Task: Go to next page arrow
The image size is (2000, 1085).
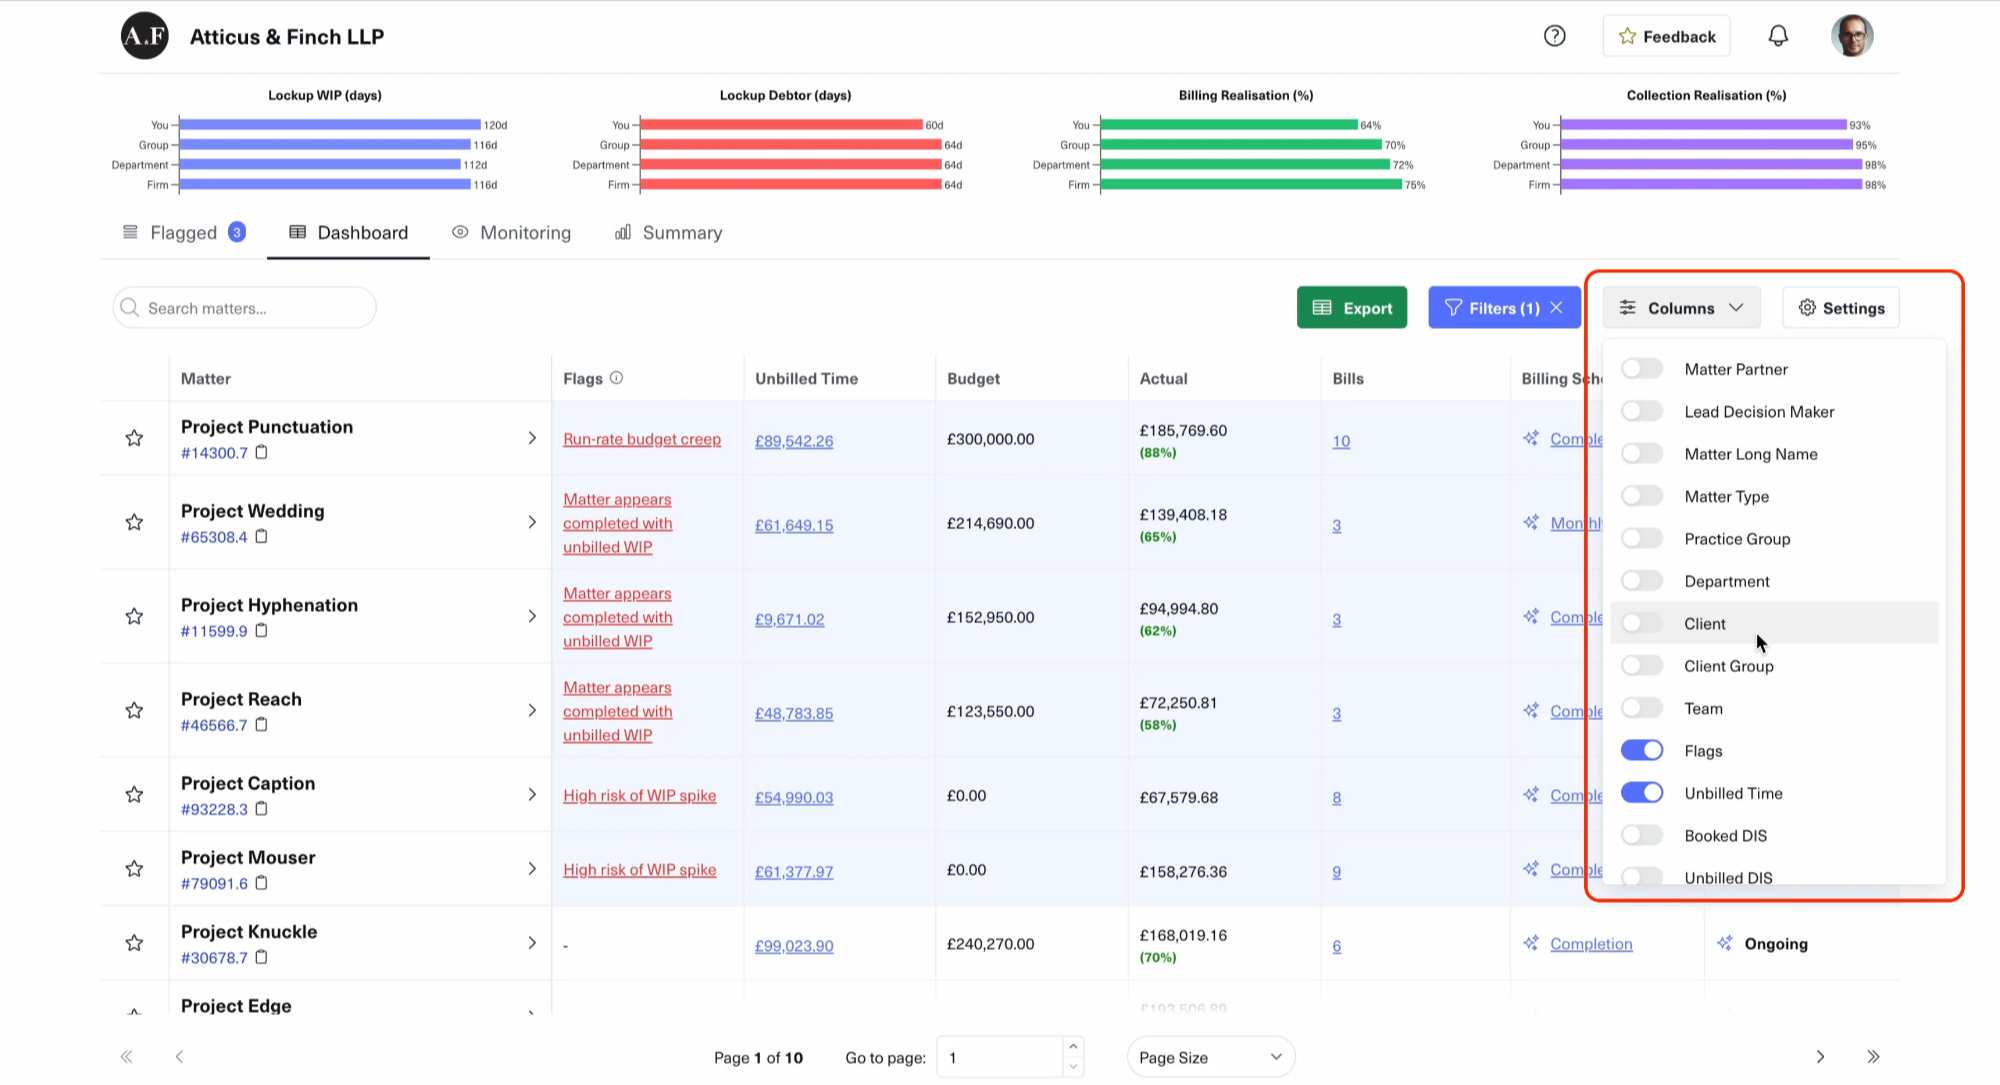Action: tap(1820, 1057)
